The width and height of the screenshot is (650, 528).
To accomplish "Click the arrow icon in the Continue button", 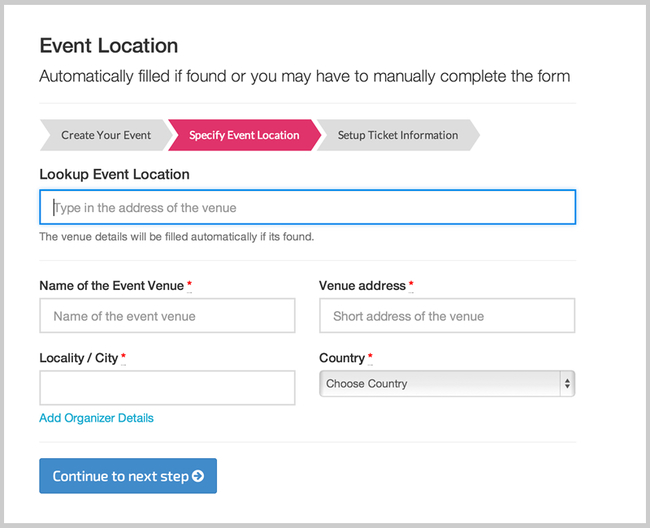I will pyautogui.click(x=198, y=477).
